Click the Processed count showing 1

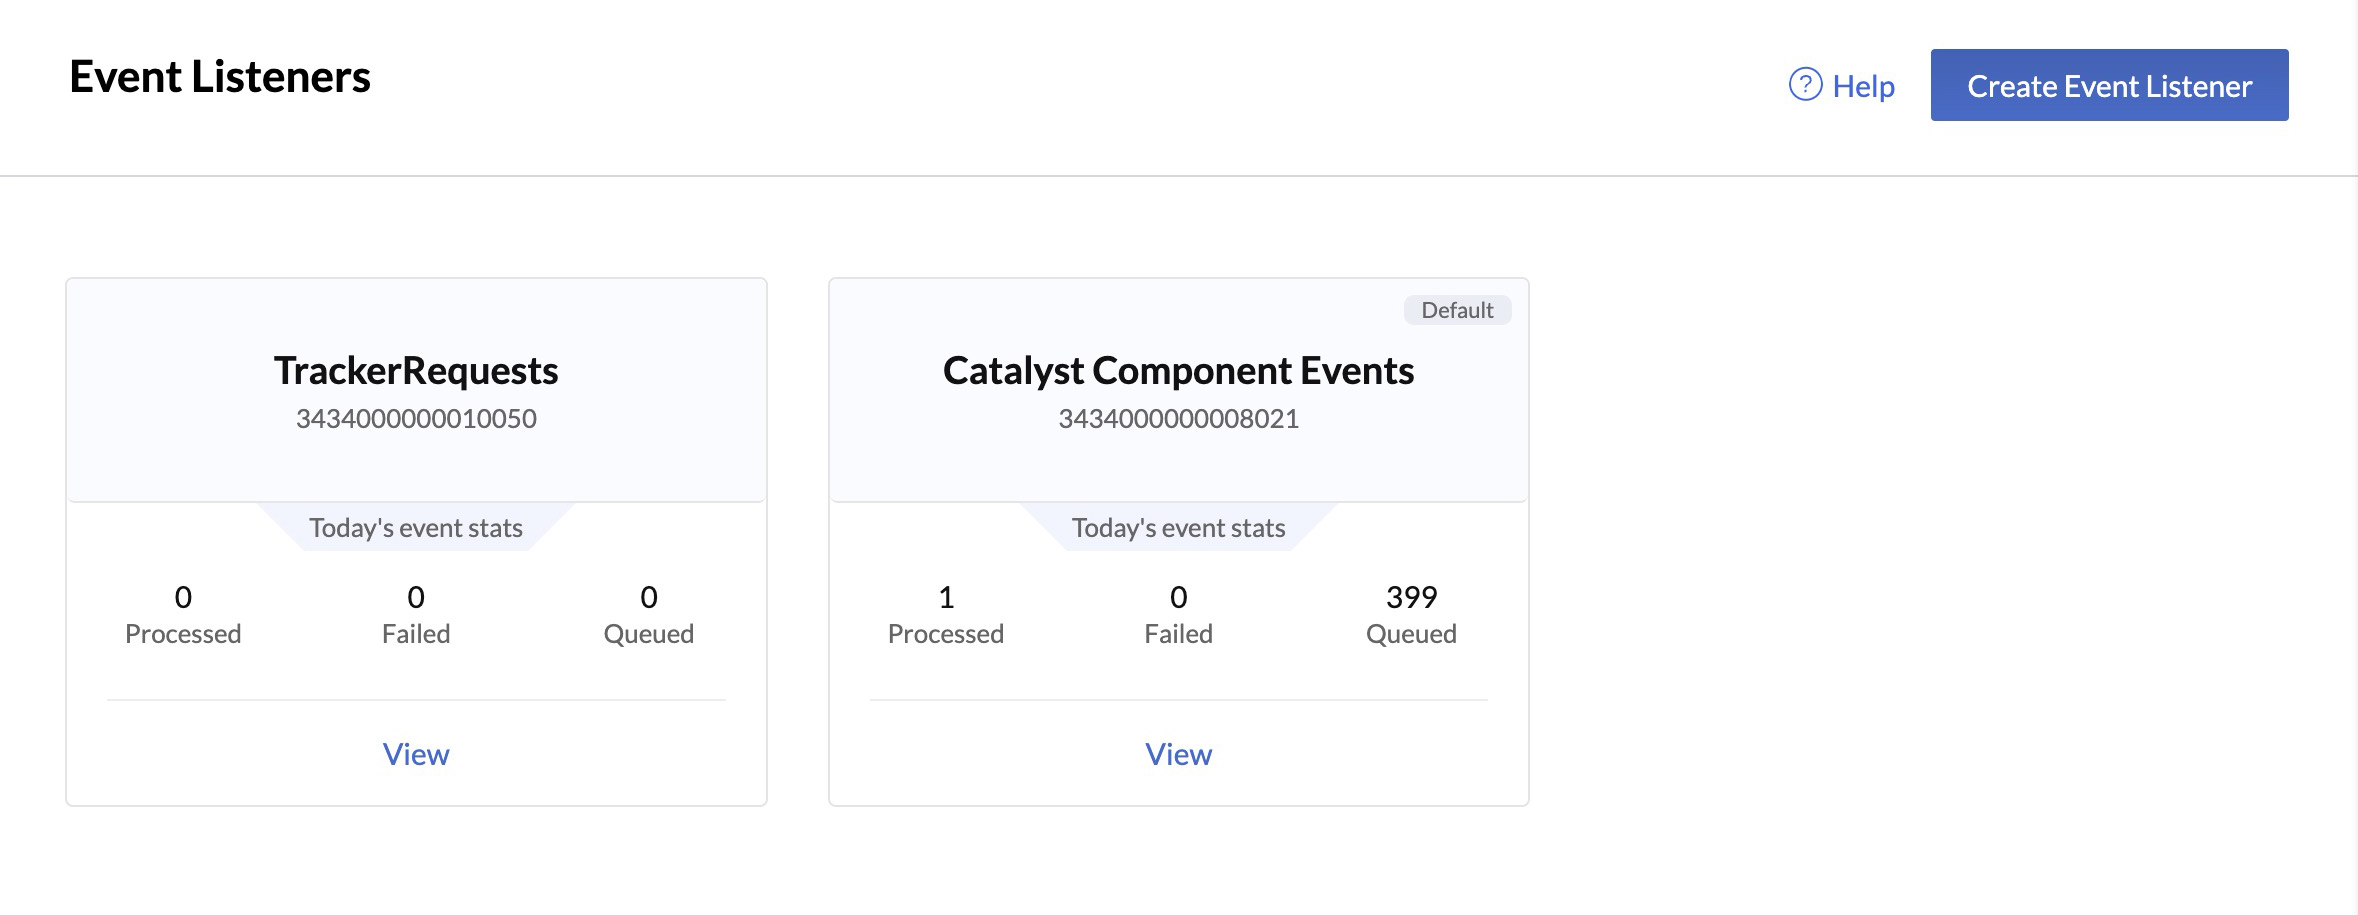click(945, 595)
